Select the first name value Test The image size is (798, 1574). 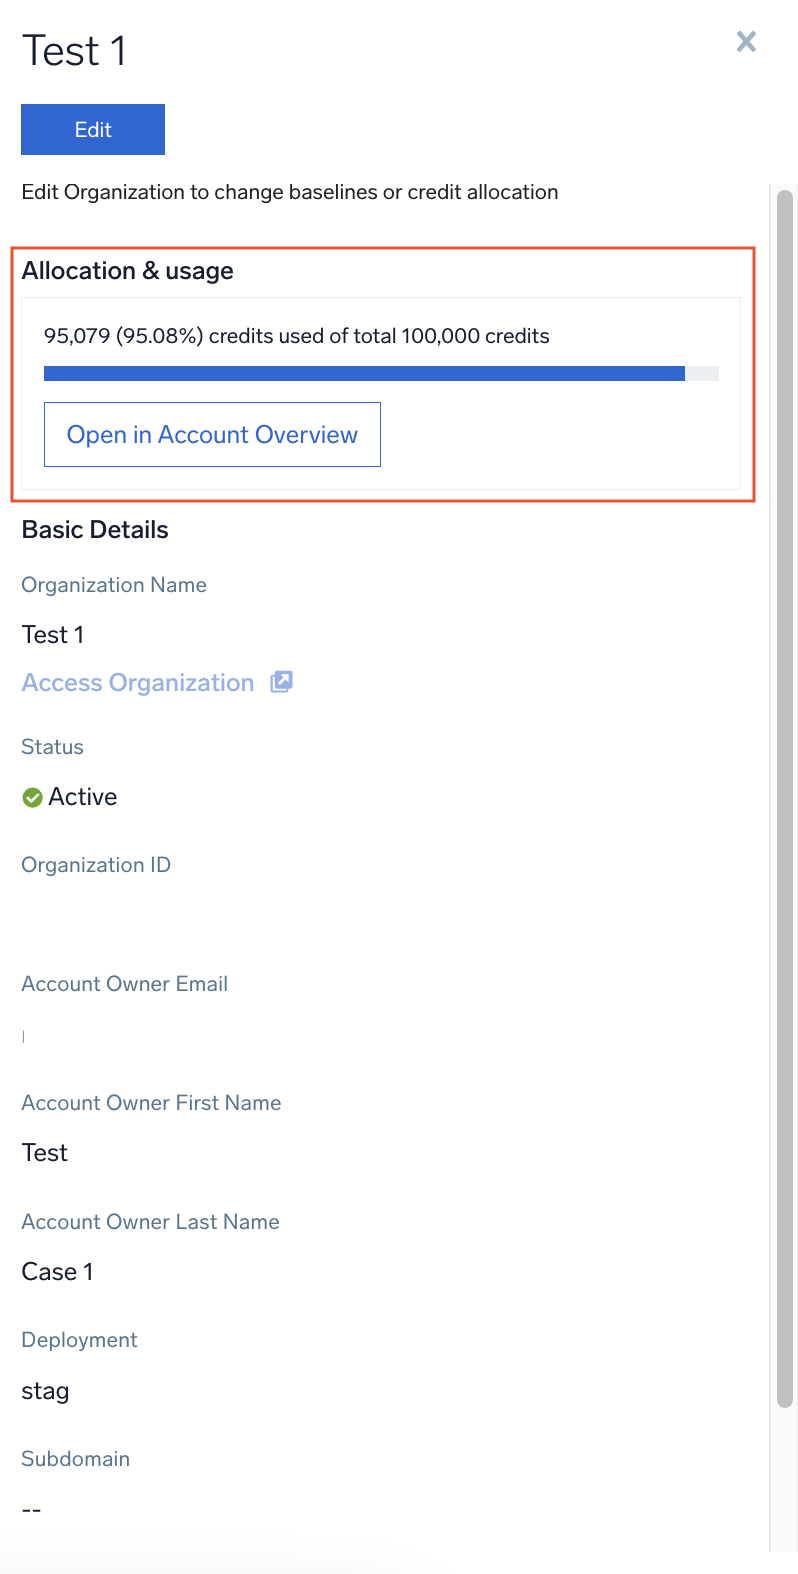point(45,1153)
